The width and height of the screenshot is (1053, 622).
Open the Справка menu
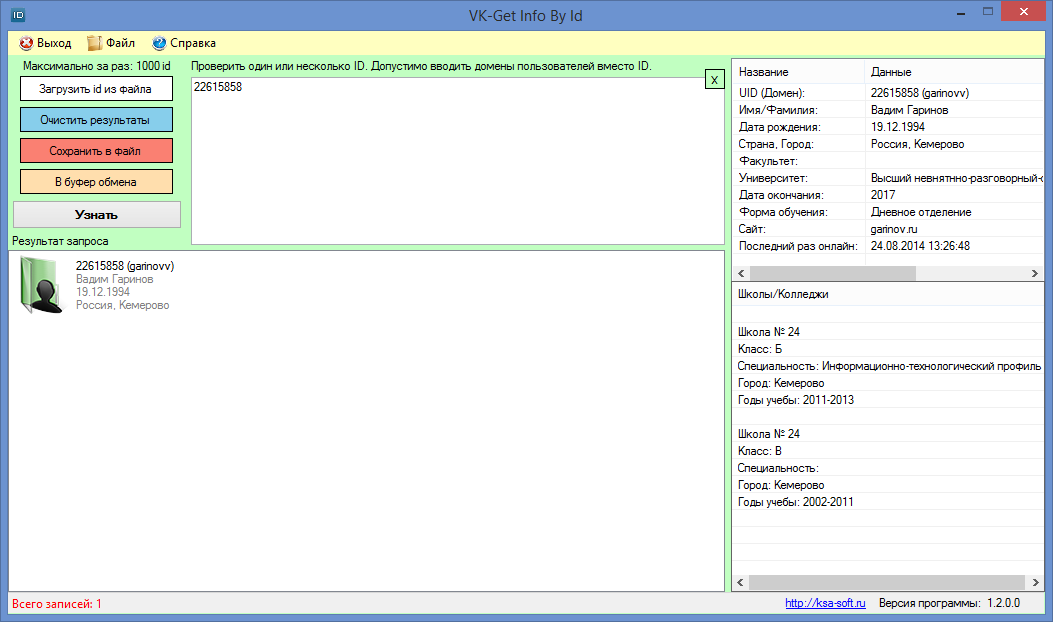184,43
